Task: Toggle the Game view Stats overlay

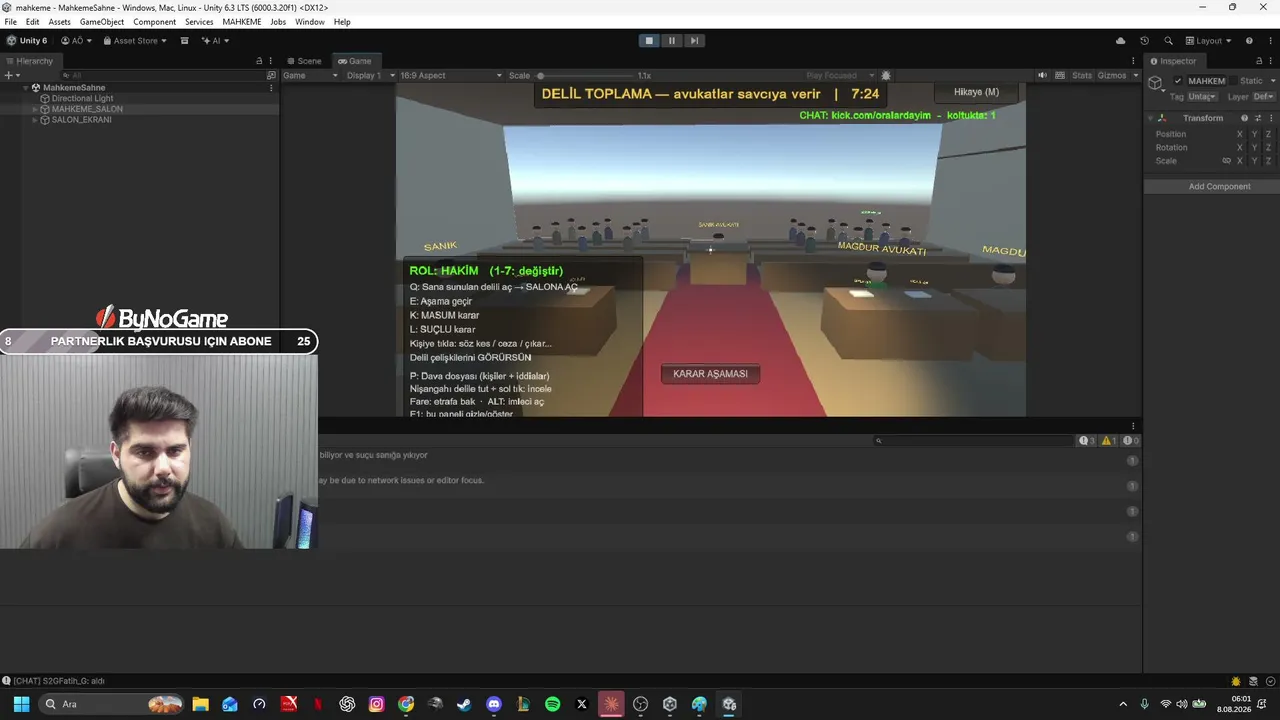Action: click(1082, 75)
